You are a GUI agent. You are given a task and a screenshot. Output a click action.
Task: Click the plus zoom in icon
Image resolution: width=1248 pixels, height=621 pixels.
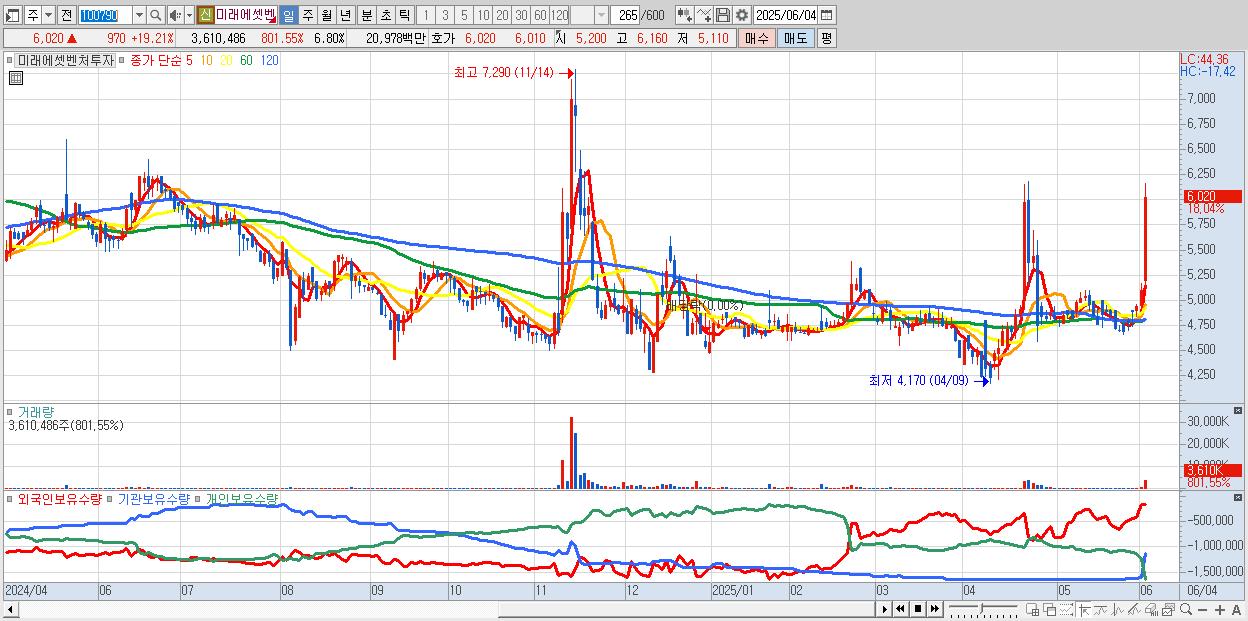click(1219, 610)
